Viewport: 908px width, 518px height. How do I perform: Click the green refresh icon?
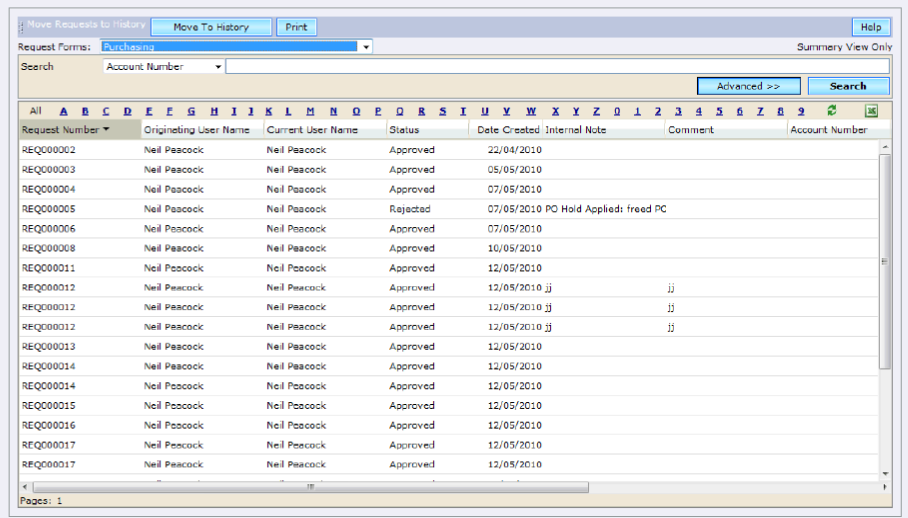pyautogui.click(x=832, y=111)
